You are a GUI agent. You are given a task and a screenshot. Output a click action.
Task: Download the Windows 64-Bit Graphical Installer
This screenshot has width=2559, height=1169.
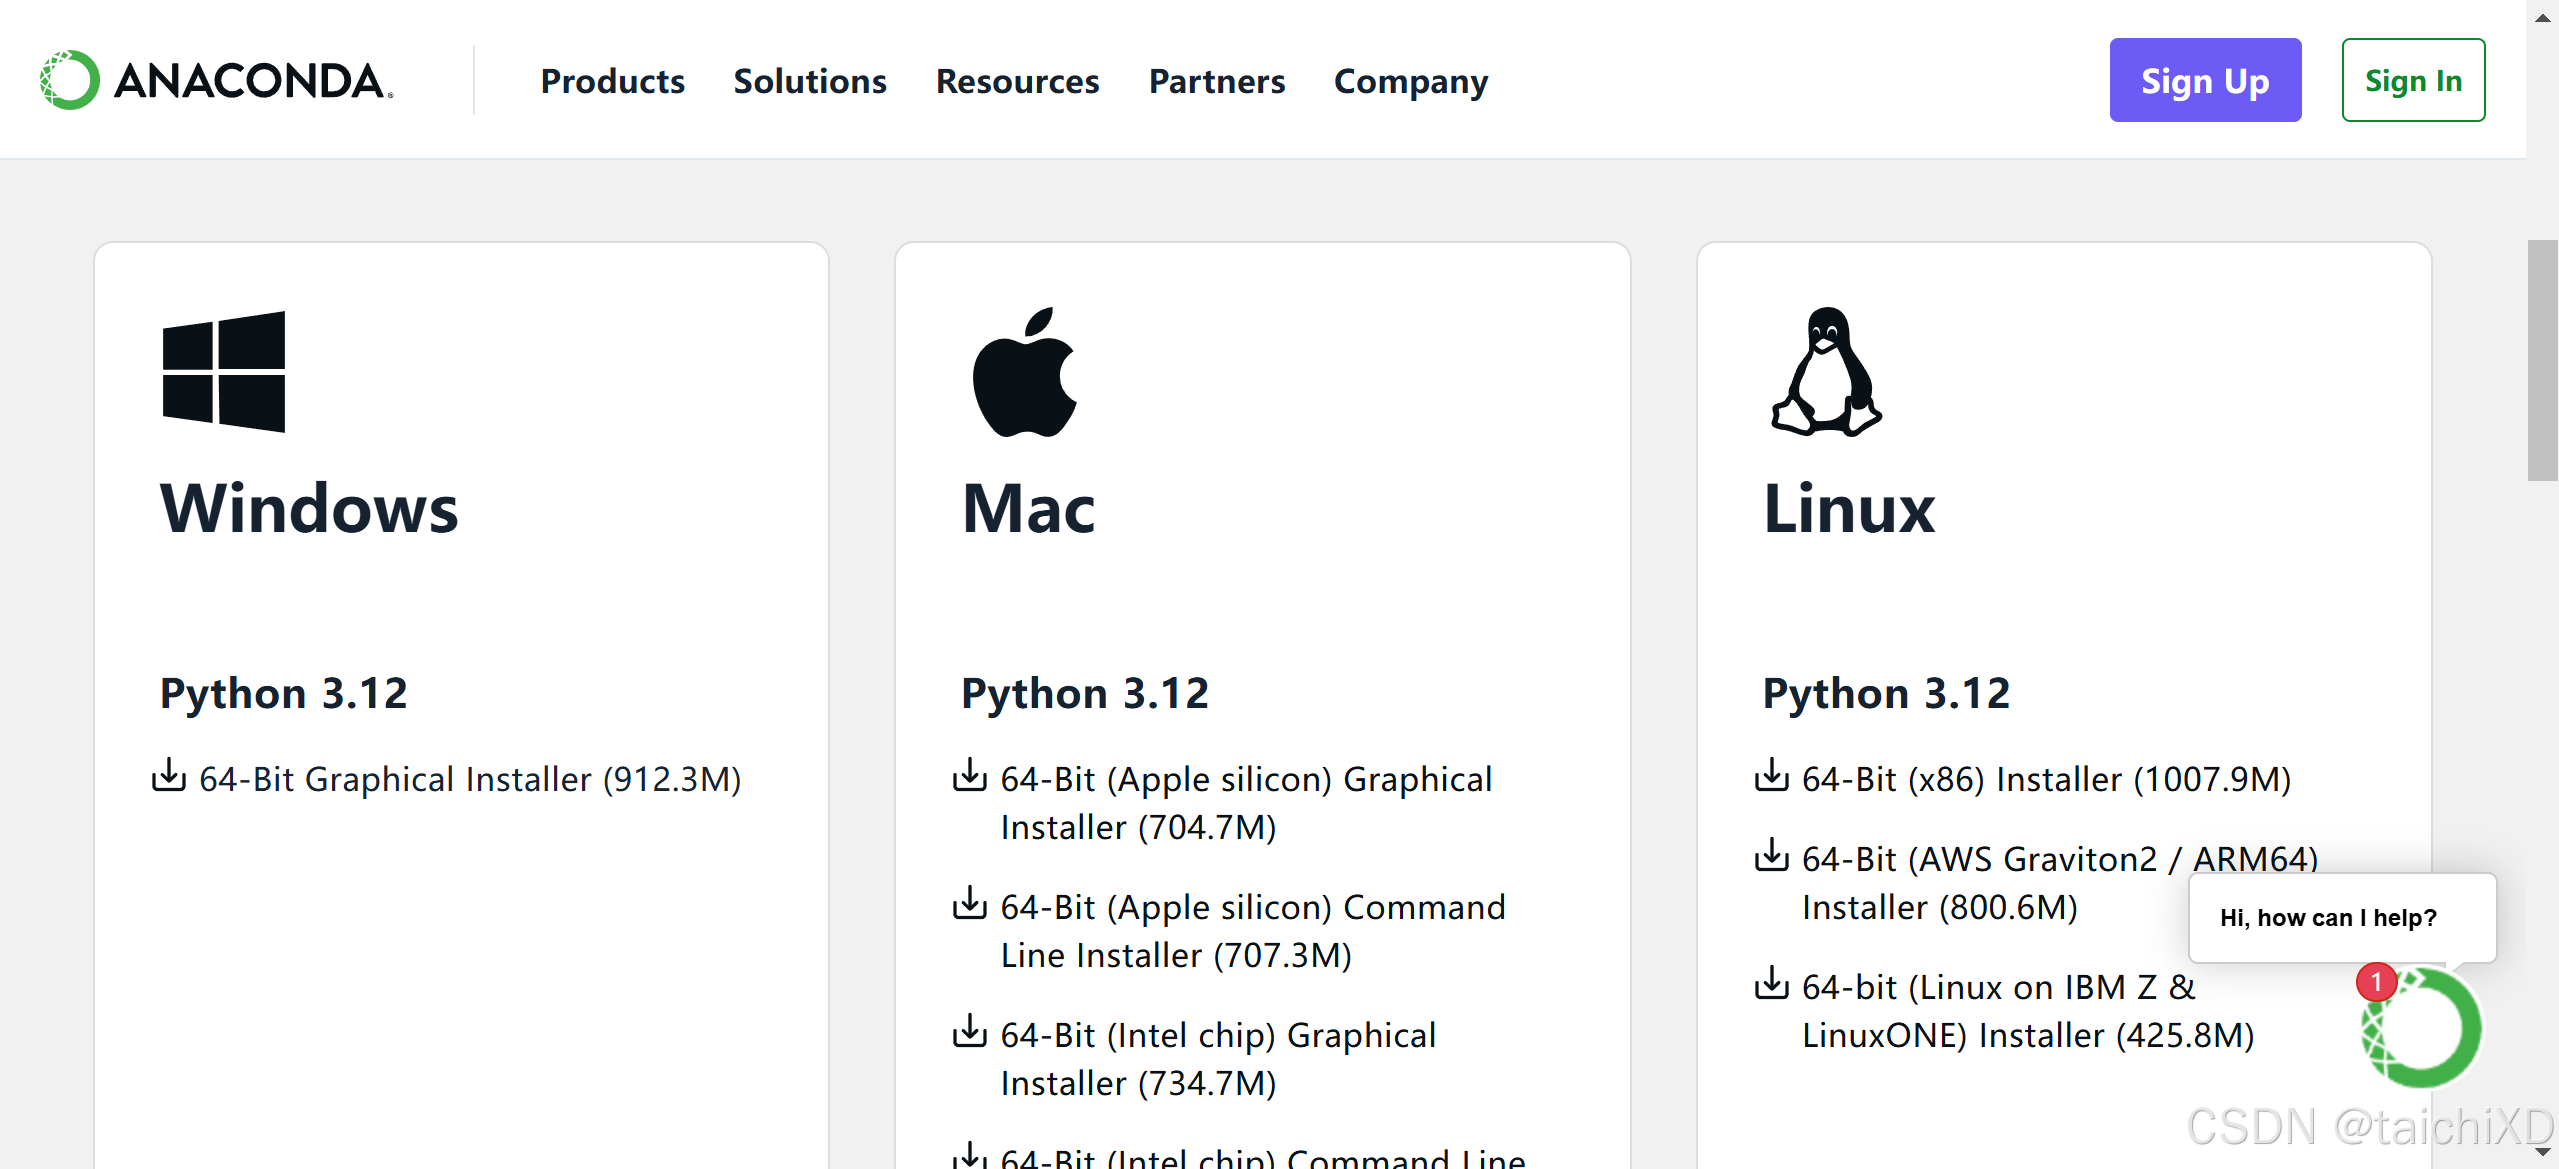pos(470,778)
